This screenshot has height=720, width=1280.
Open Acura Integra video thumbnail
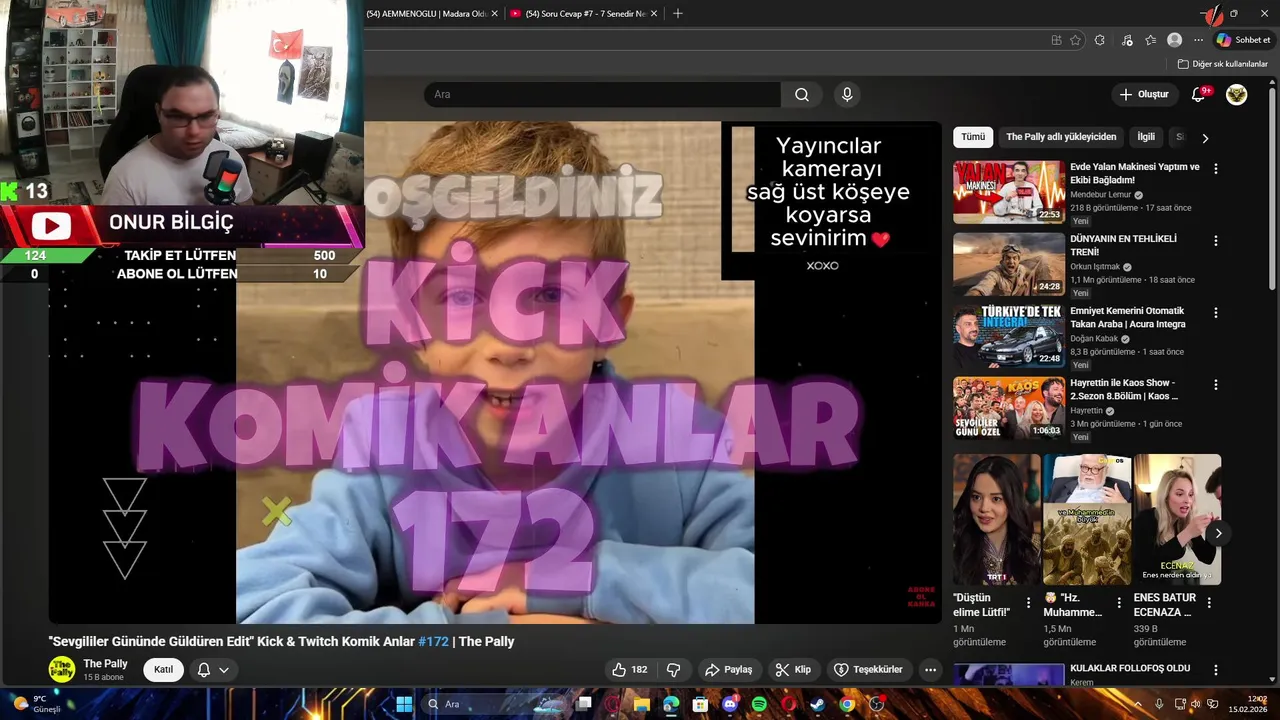pyautogui.click(x=1009, y=336)
